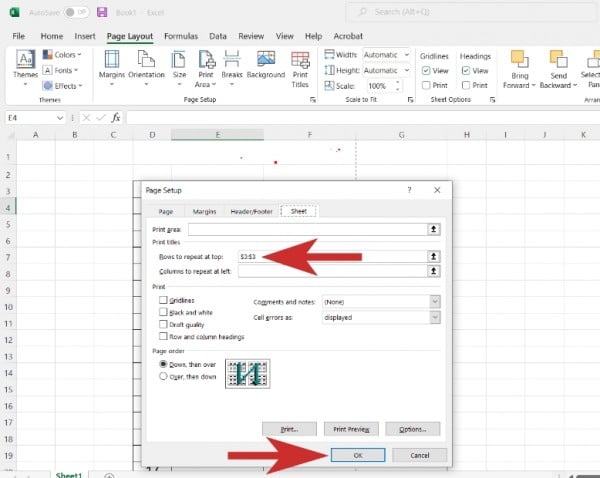Adjust the Scale percentage spinner
The height and width of the screenshot is (478, 600).
tap(398, 86)
